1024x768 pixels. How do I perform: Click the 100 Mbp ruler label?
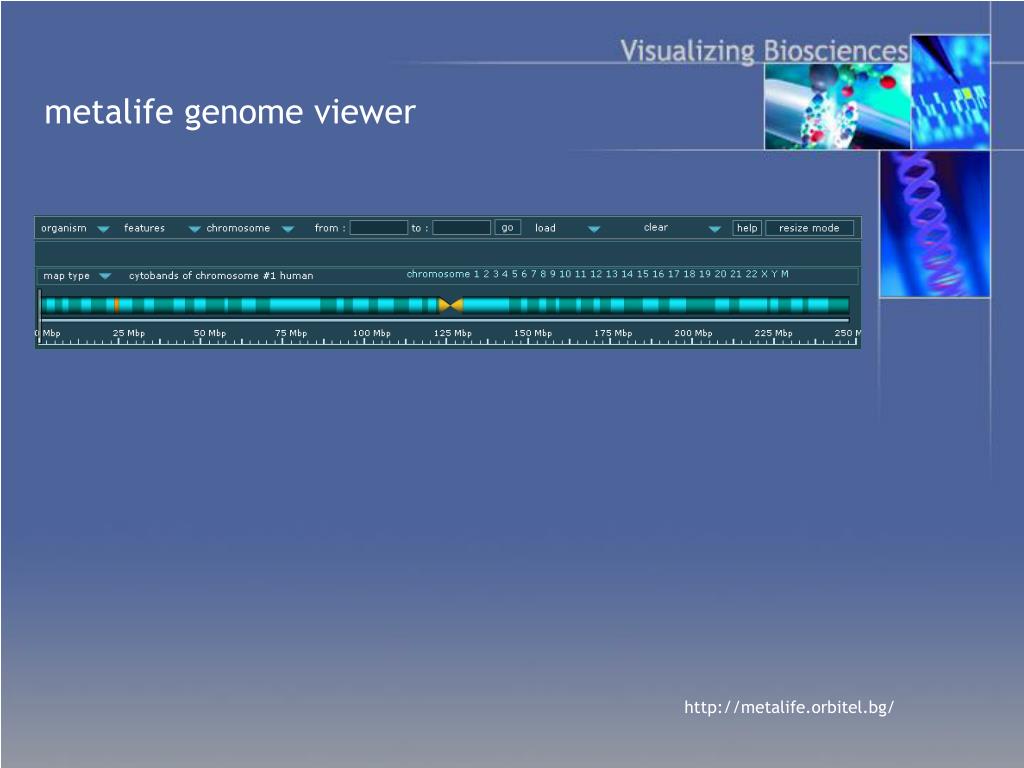[372, 333]
